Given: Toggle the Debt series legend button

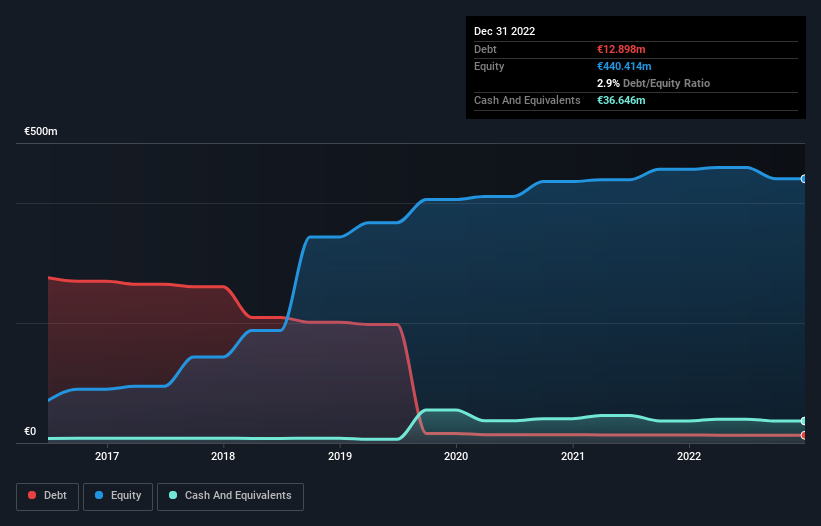Looking at the screenshot, I should tap(47, 496).
